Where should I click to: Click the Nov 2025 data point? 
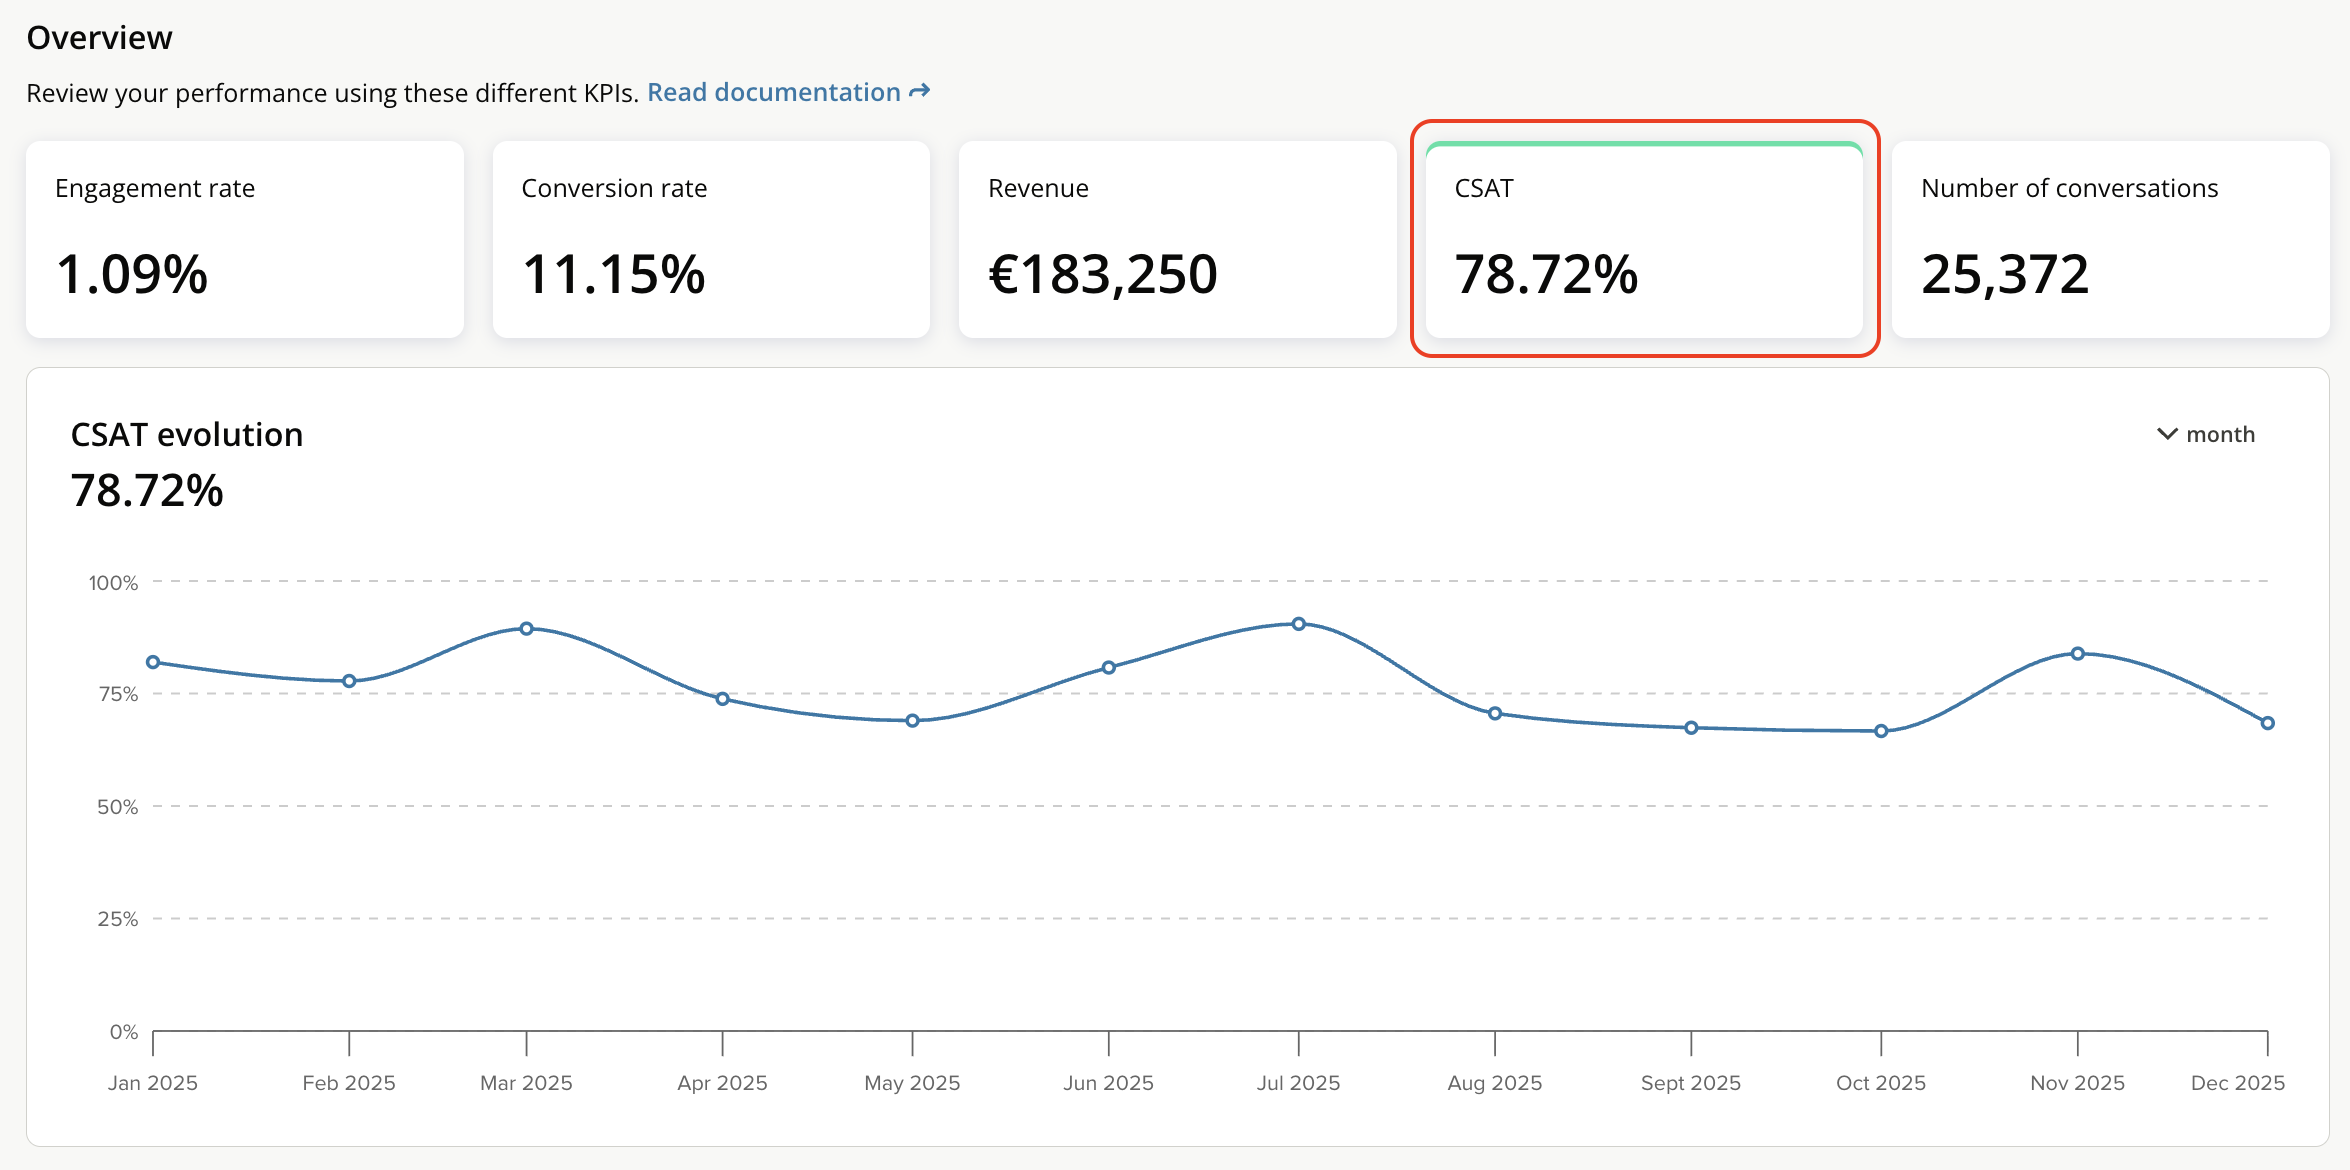(x=2078, y=654)
